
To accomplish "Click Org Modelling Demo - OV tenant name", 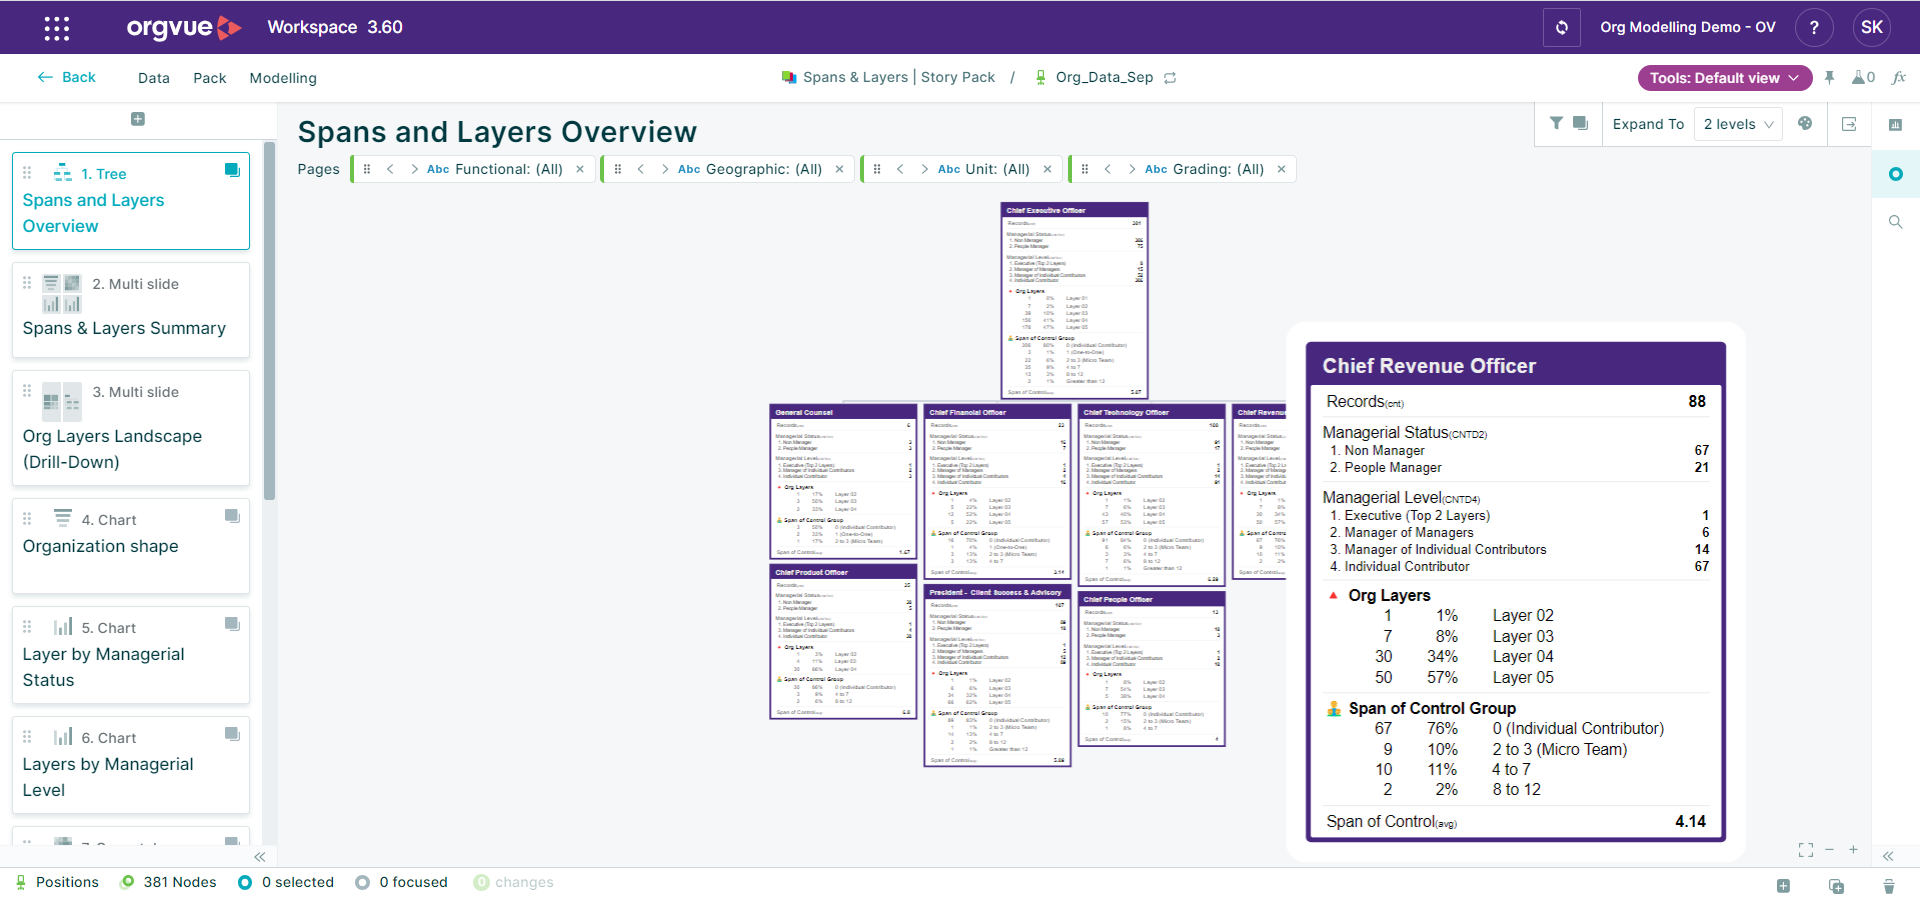I will coord(1687,27).
